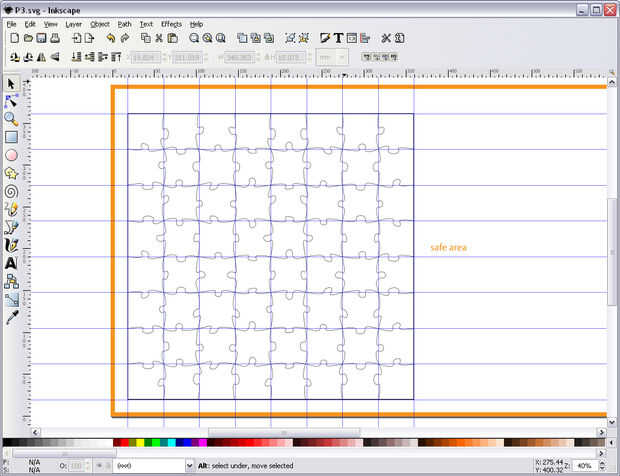Click the Export bitmap icon
This screenshot has width=620, height=476.
pyautogui.click(x=90, y=38)
